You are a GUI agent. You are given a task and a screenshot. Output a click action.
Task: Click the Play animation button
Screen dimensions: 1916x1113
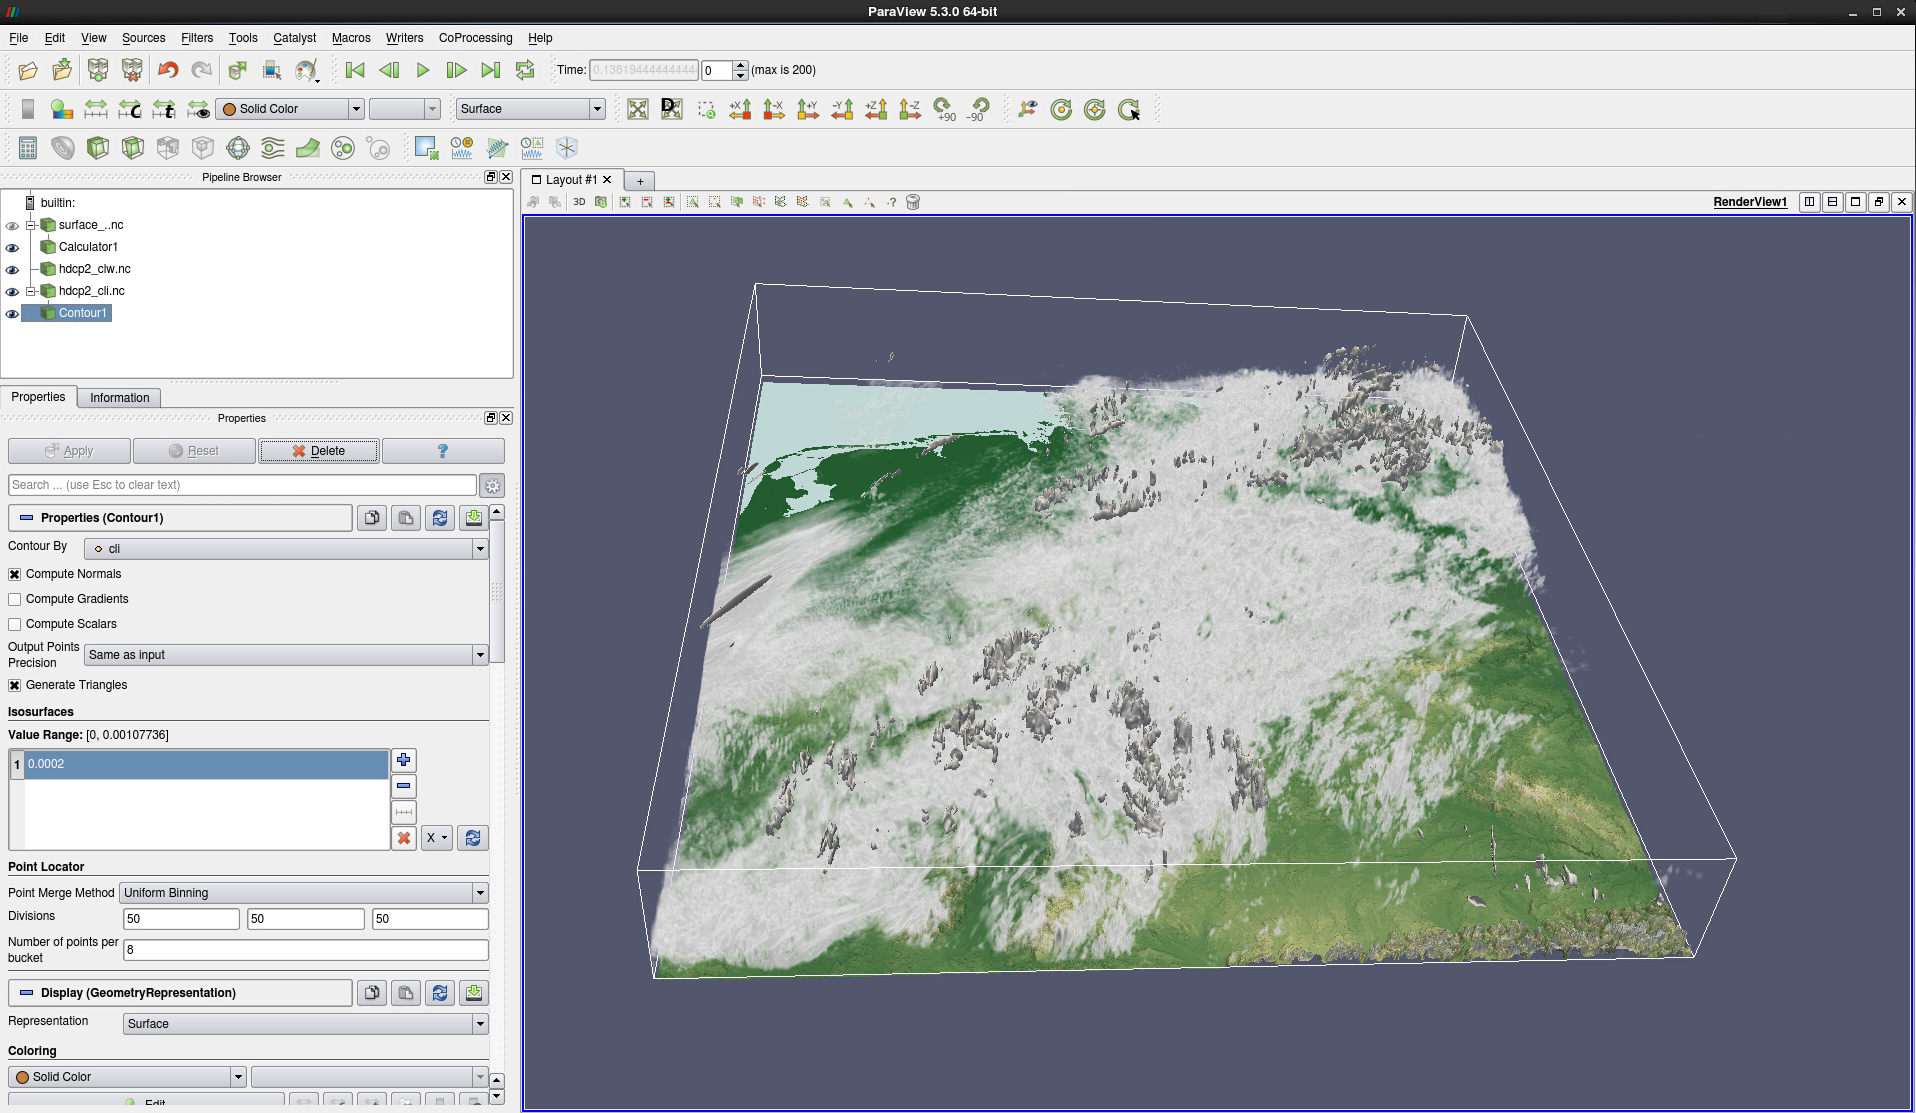point(423,70)
